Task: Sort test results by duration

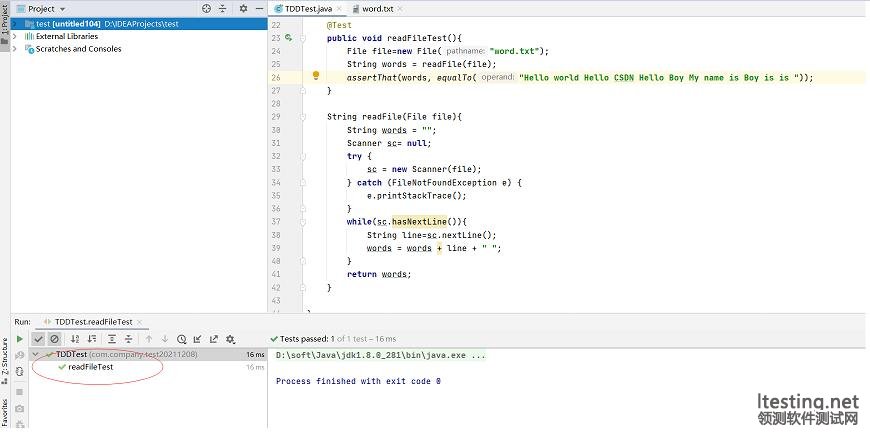Action: click(x=92, y=339)
